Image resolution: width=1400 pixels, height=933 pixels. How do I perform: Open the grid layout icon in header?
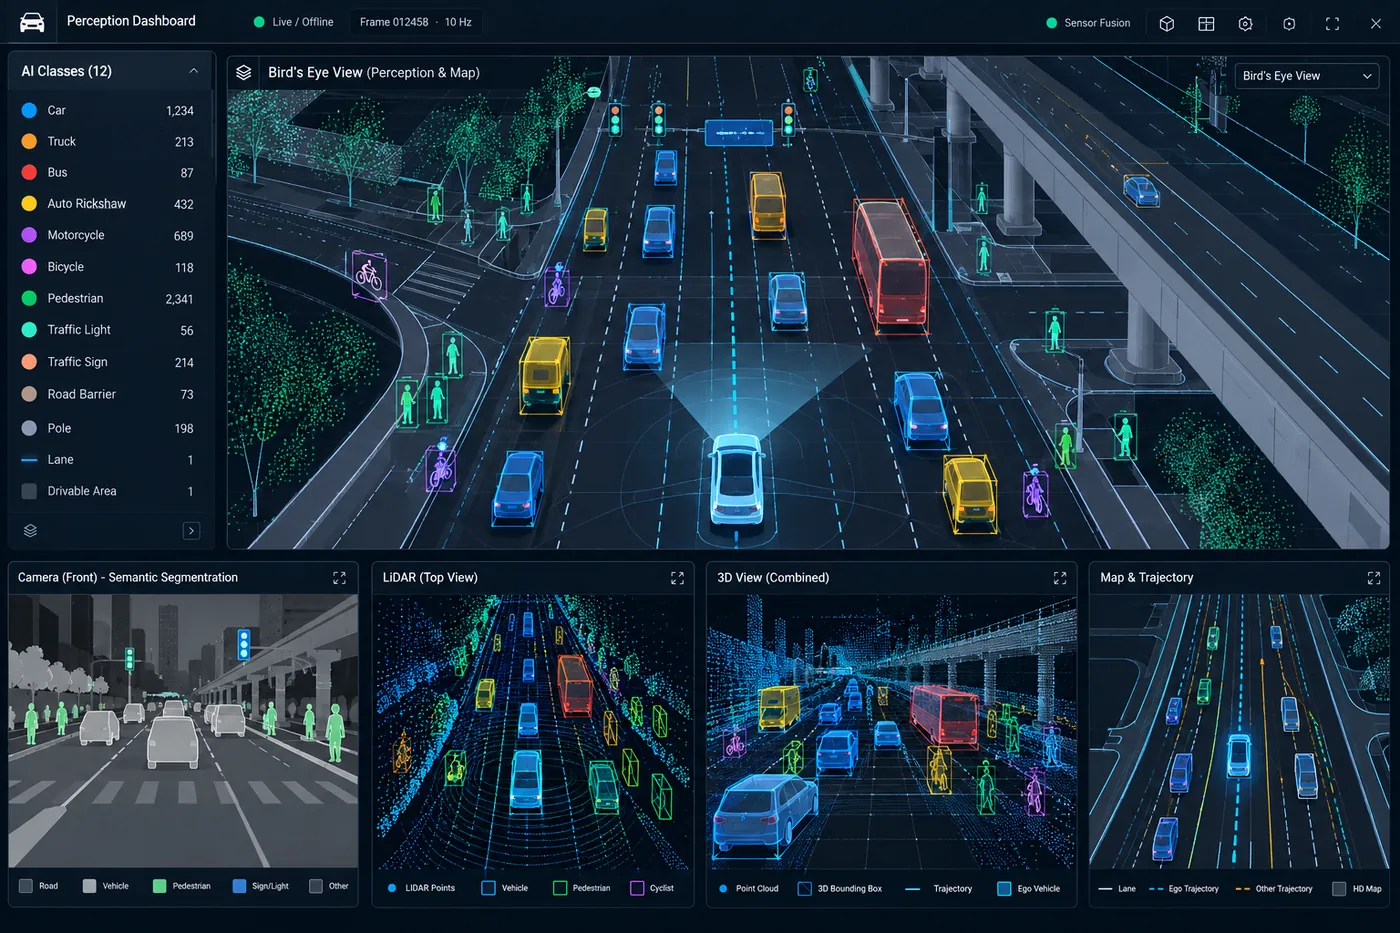pyautogui.click(x=1206, y=23)
